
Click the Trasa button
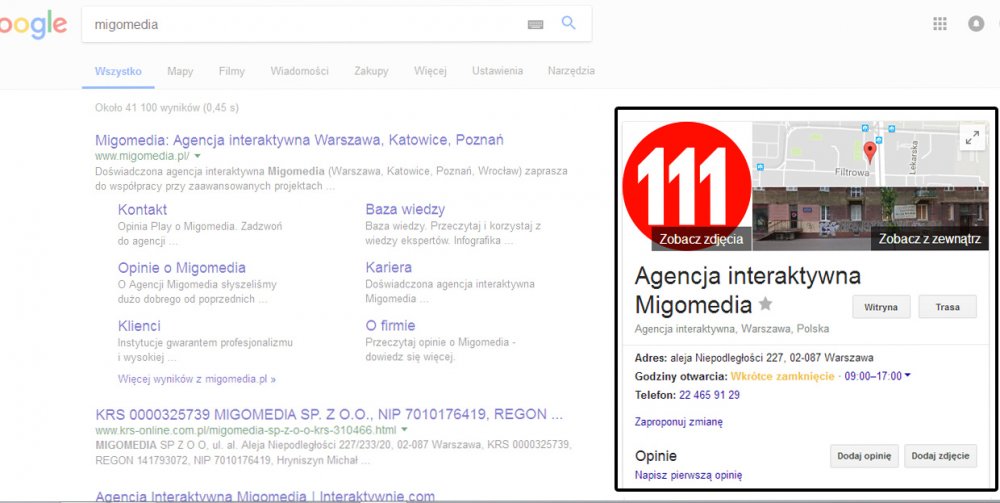948,307
